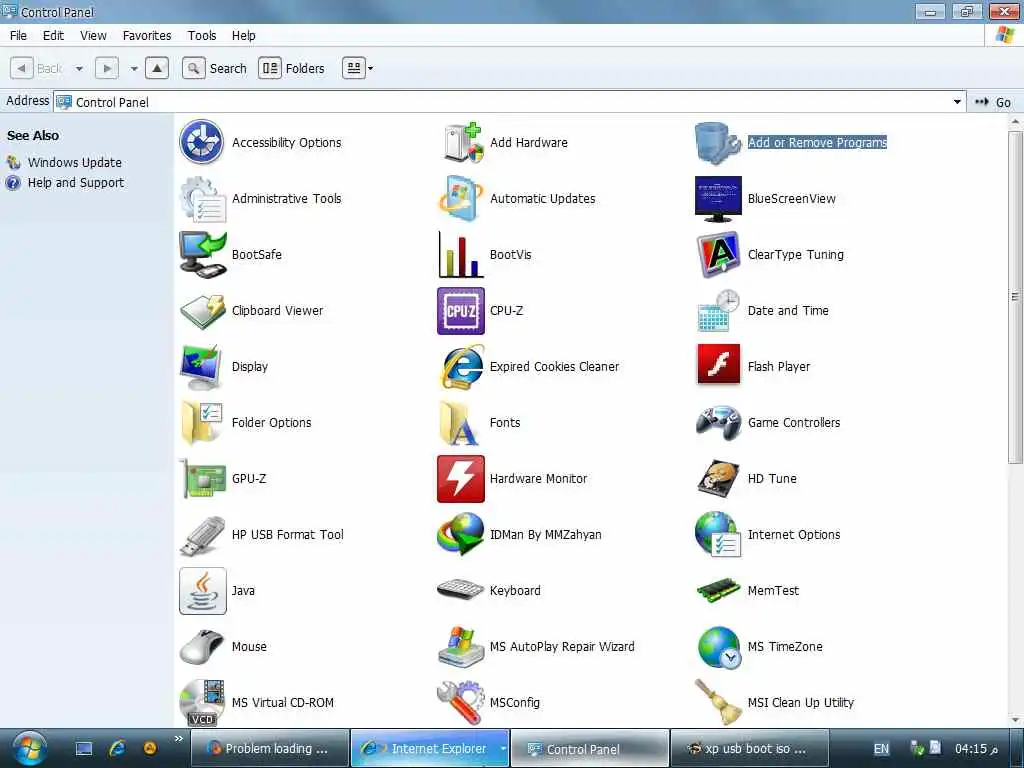Open the Add or Remove Programs icon
This screenshot has width=1024, height=768.
pyautogui.click(x=718, y=142)
